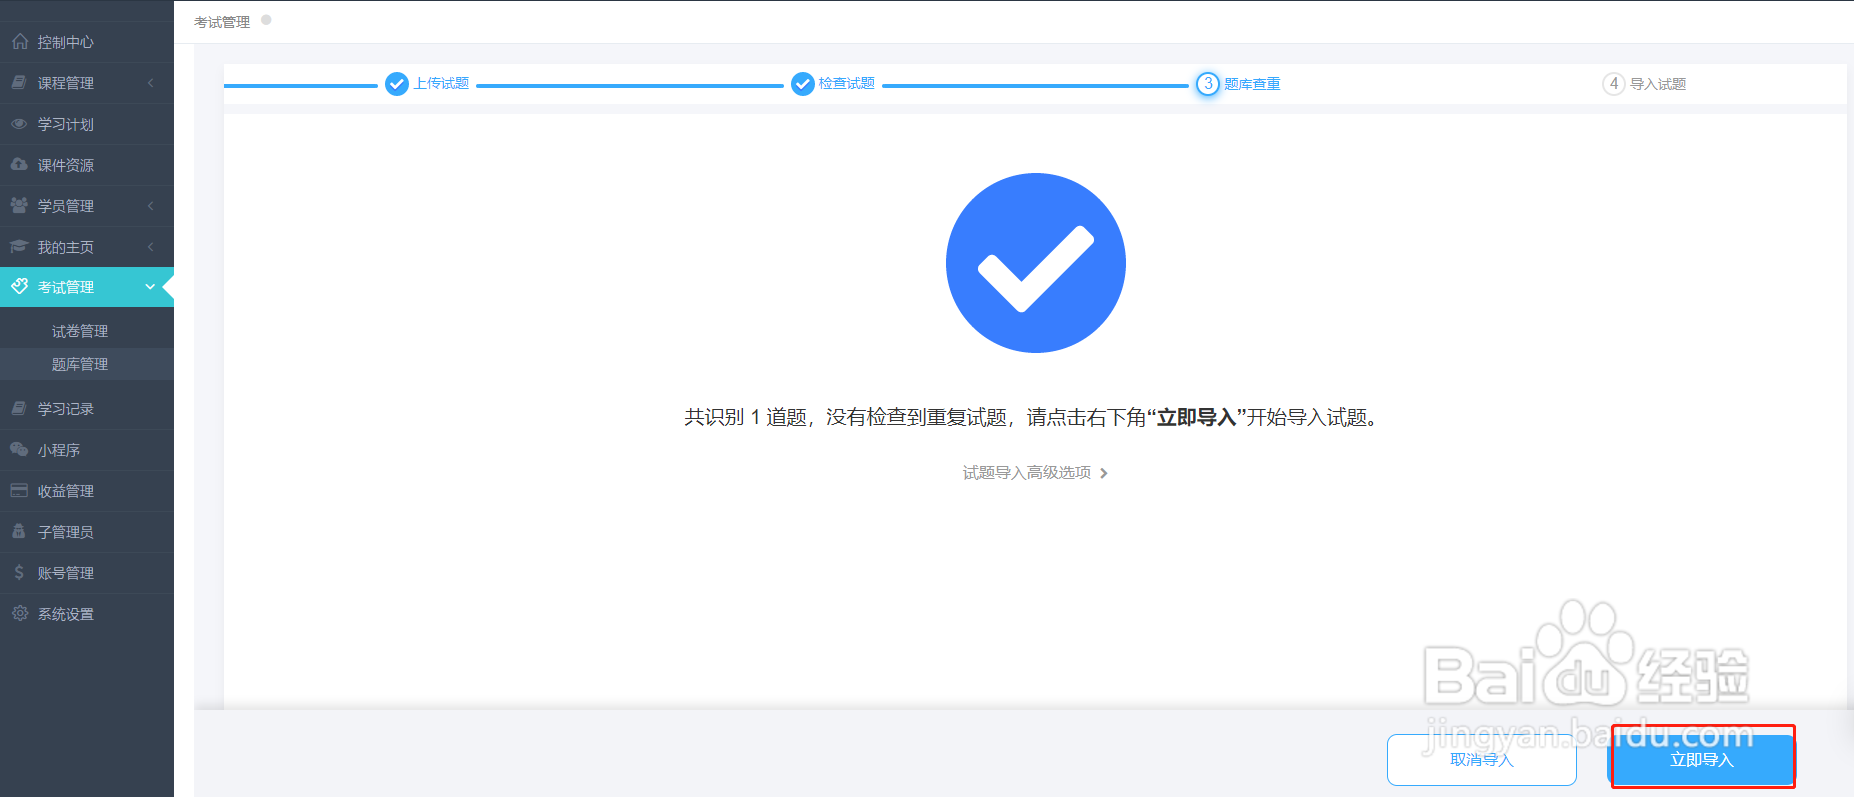Click the 导入试题 step label
Screen dimensions: 1854x797
(x=1658, y=84)
